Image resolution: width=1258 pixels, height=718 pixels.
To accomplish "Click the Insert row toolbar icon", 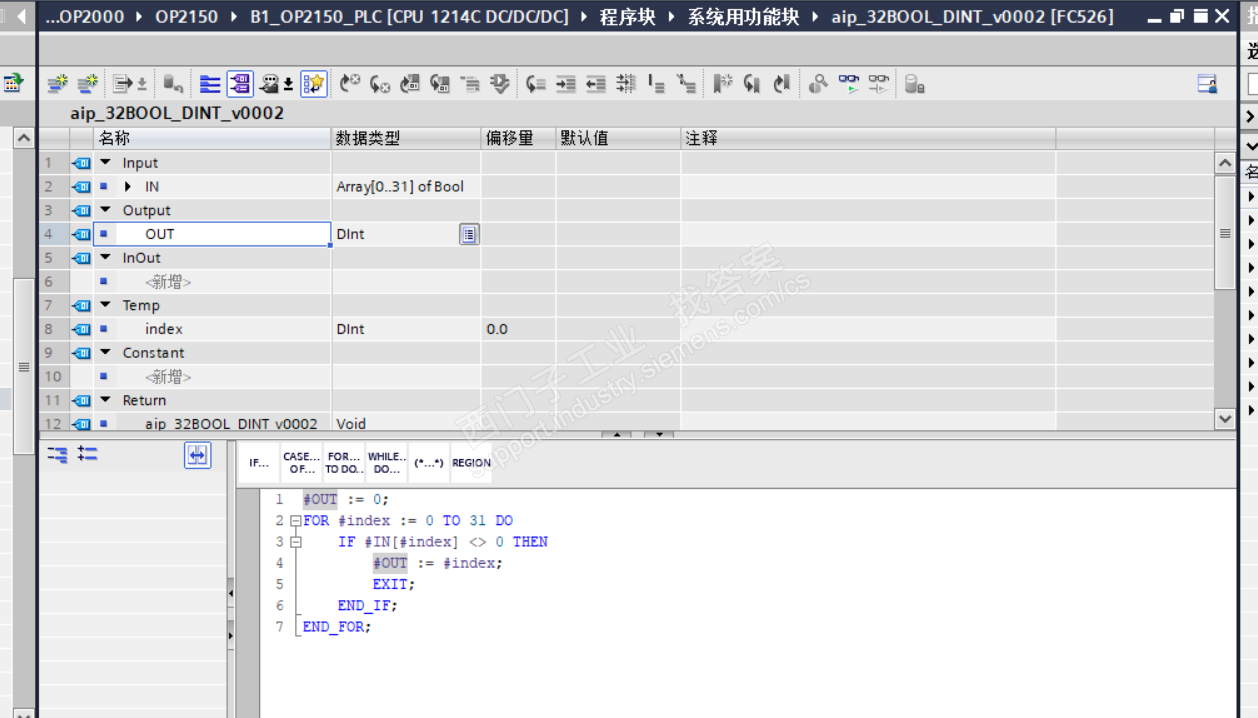I will pos(57,84).
